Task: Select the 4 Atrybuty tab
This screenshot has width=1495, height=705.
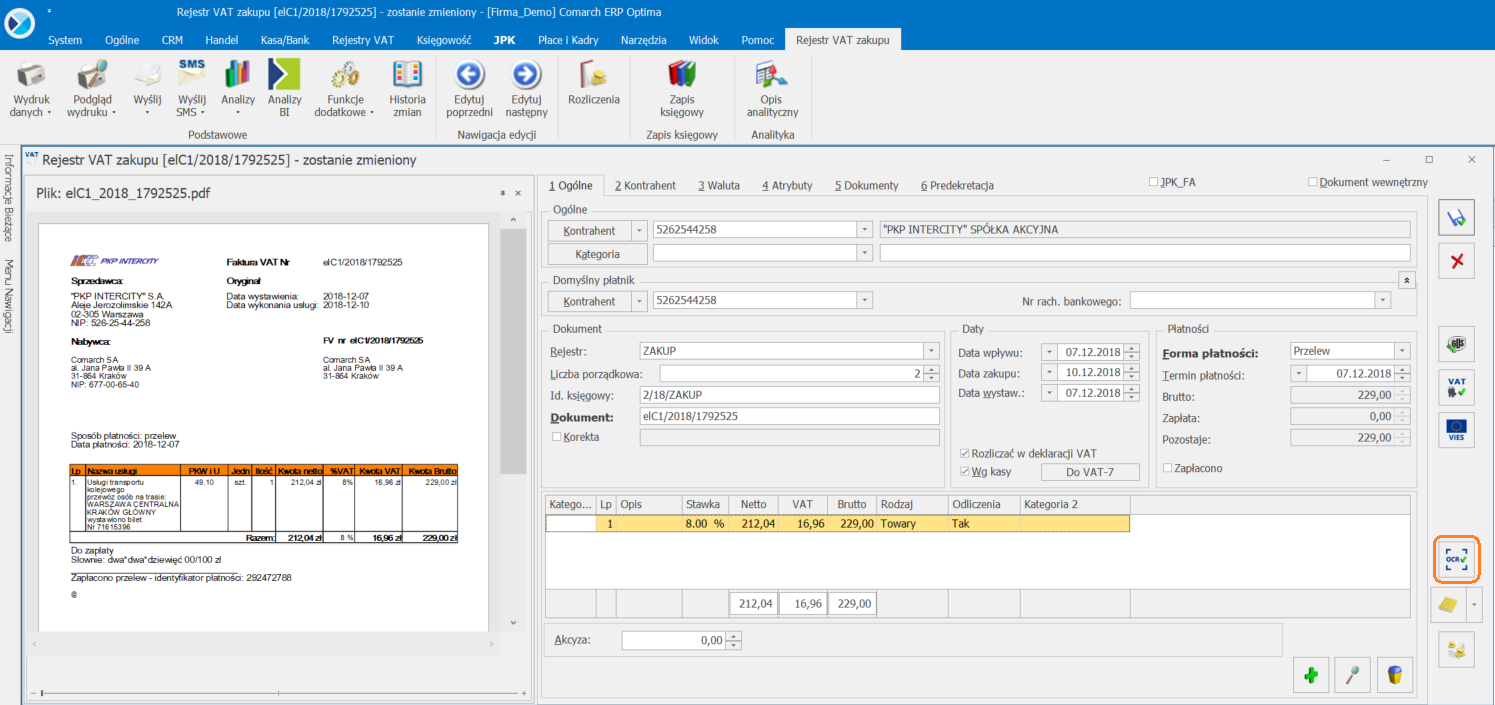Action: (x=787, y=185)
